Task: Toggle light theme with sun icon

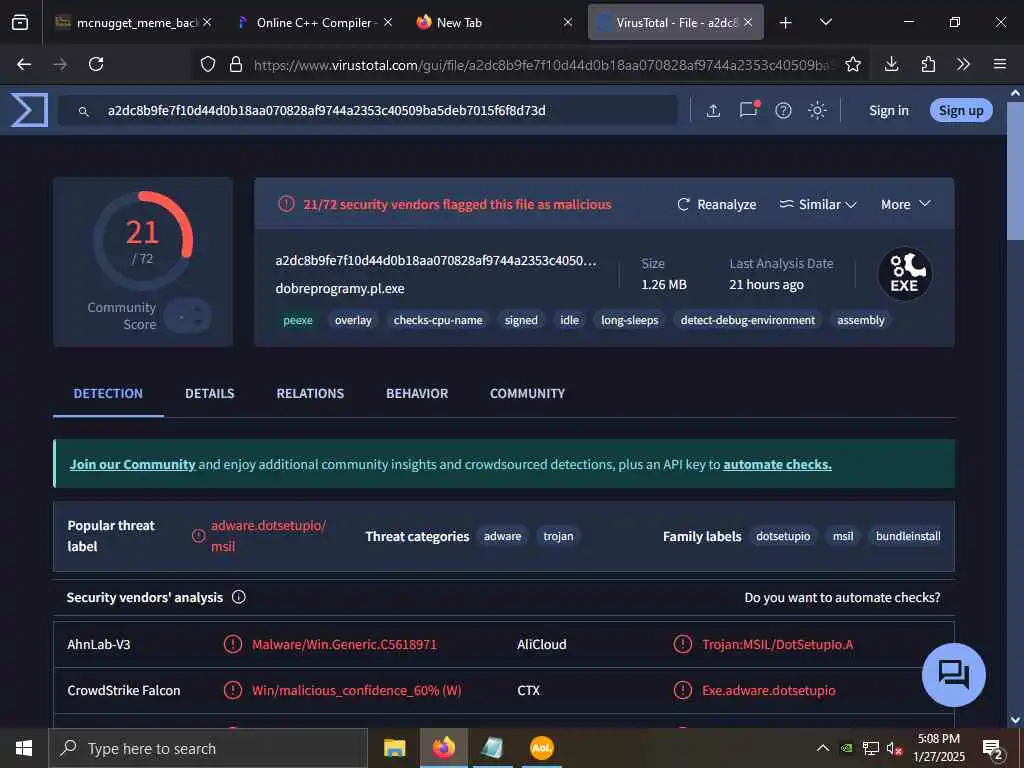Action: 817,110
